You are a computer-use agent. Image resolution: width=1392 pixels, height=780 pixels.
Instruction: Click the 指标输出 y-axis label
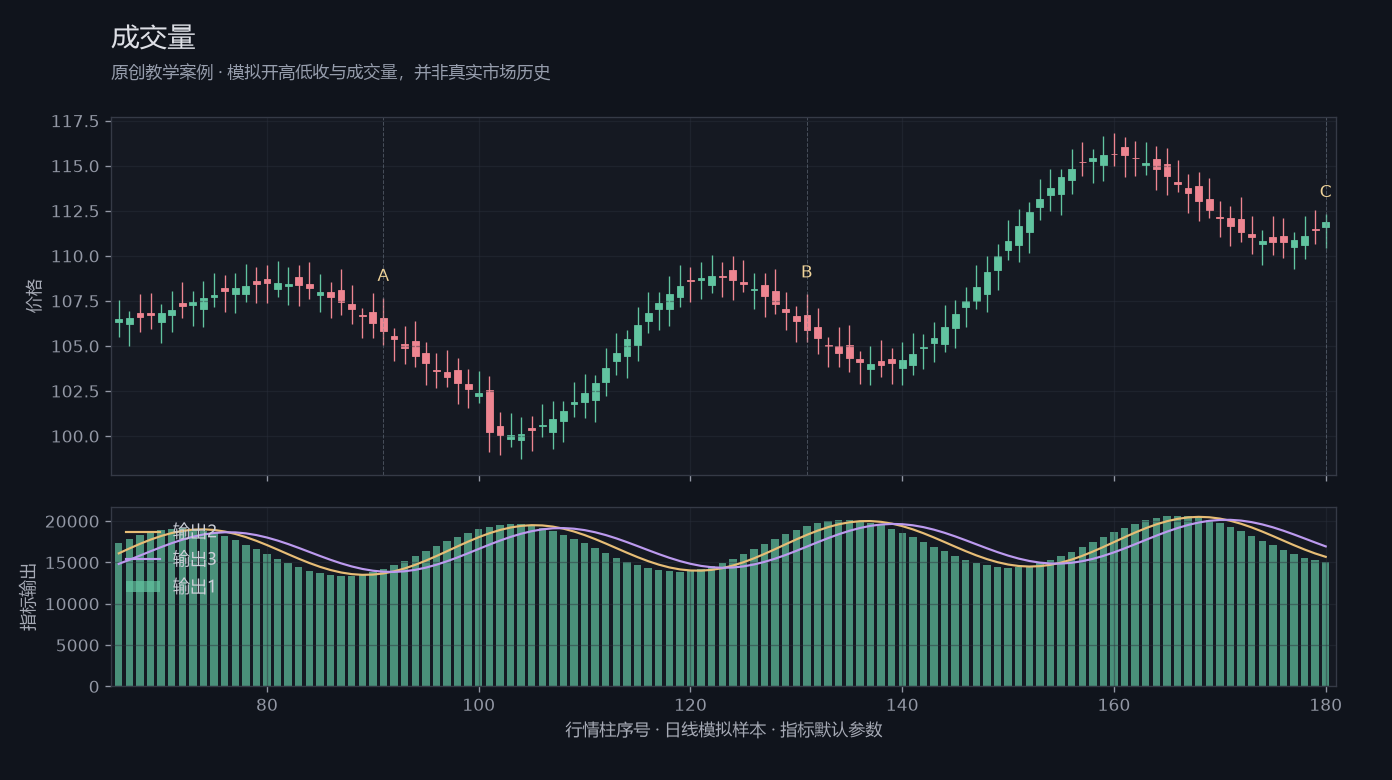tap(29, 597)
